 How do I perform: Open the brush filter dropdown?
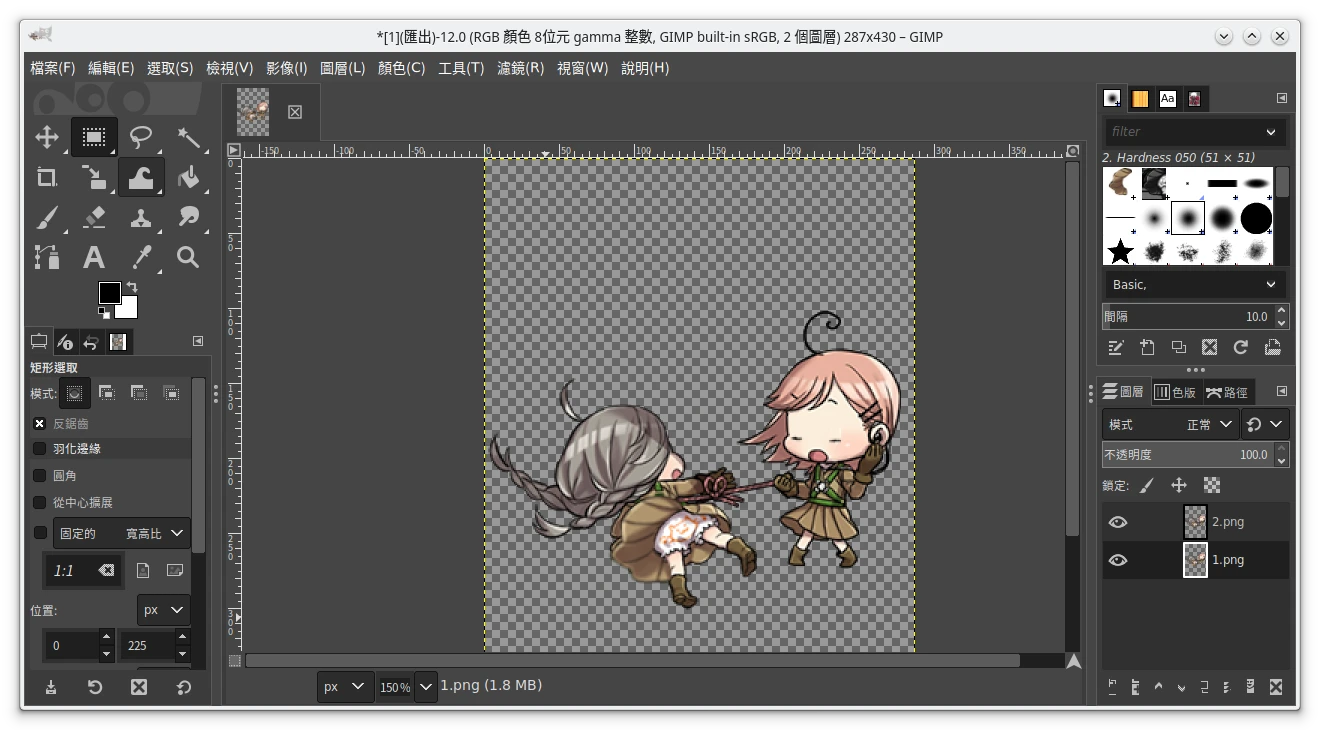[1271, 132]
